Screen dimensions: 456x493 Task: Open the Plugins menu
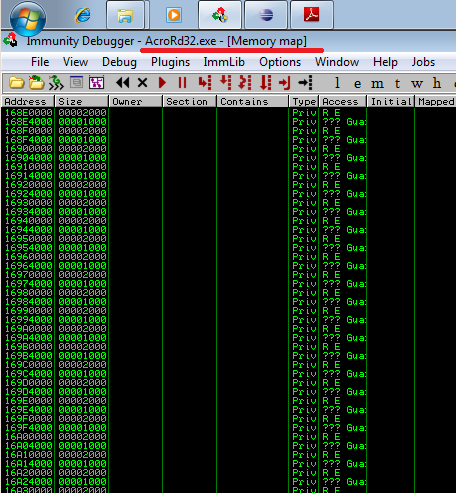(x=170, y=62)
